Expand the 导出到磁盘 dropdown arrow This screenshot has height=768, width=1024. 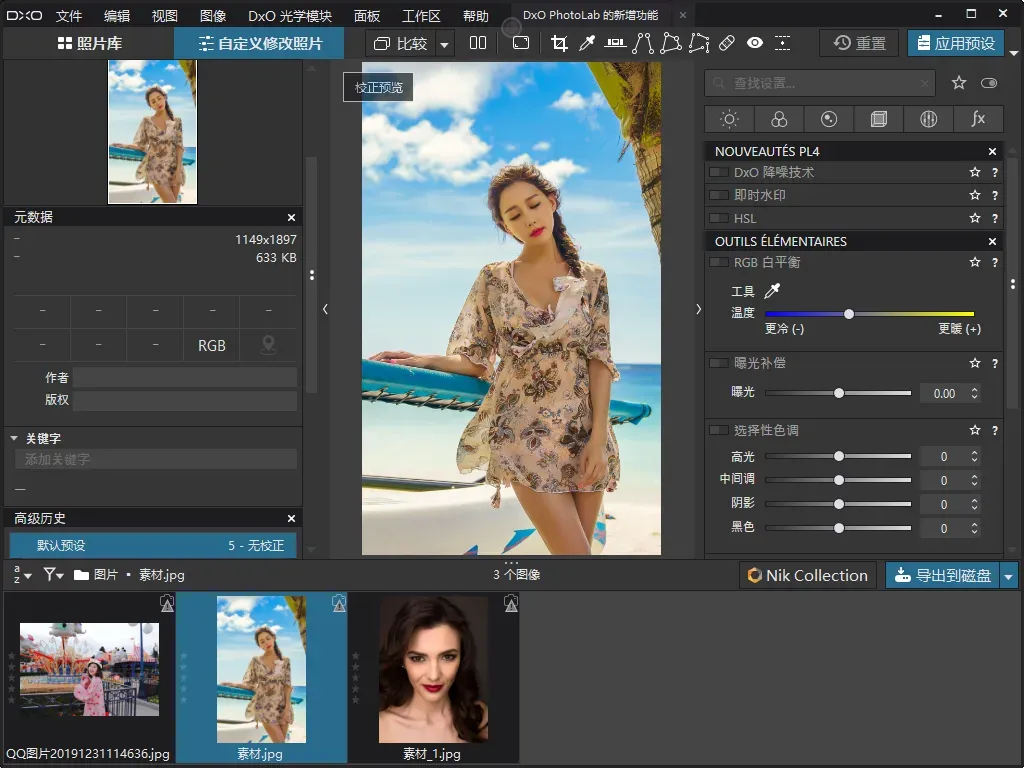1009,575
